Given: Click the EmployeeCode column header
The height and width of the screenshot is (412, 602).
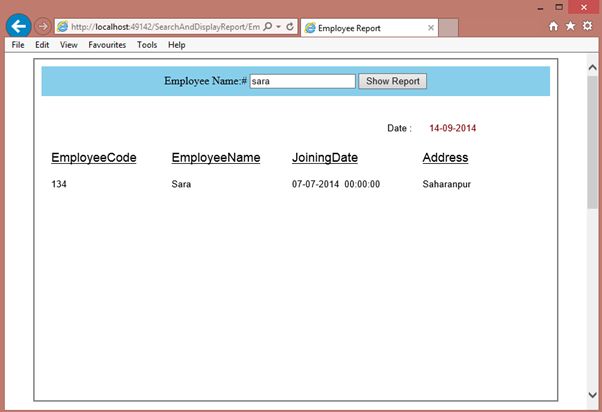Looking at the screenshot, I should [x=94, y=158].
